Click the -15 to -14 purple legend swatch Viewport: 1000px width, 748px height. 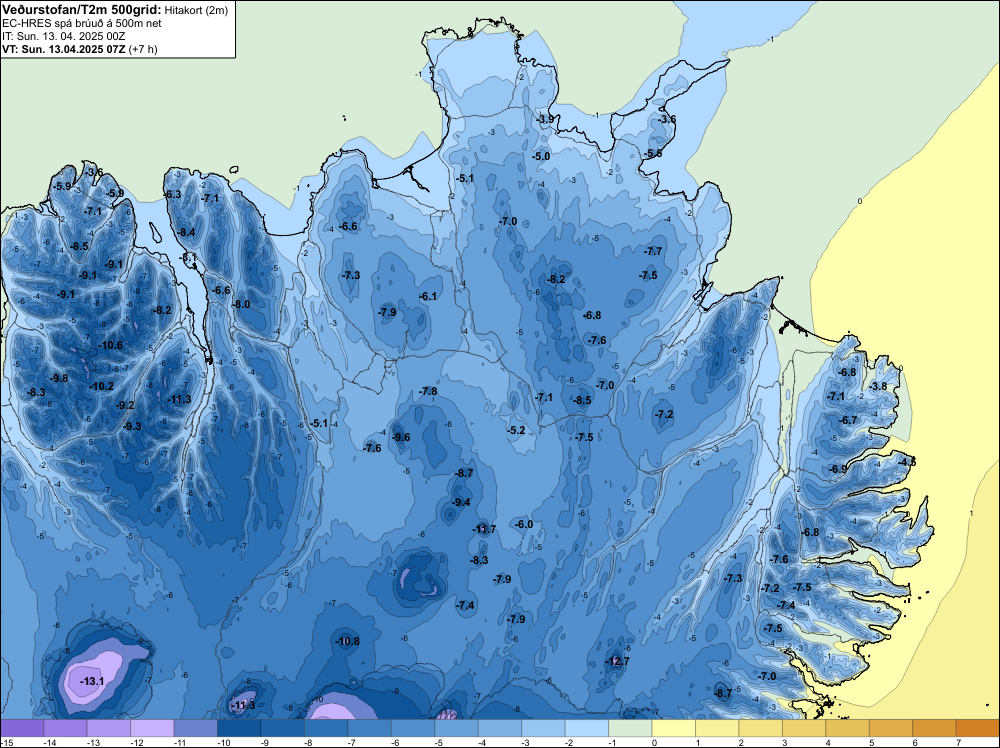[22, 728]
